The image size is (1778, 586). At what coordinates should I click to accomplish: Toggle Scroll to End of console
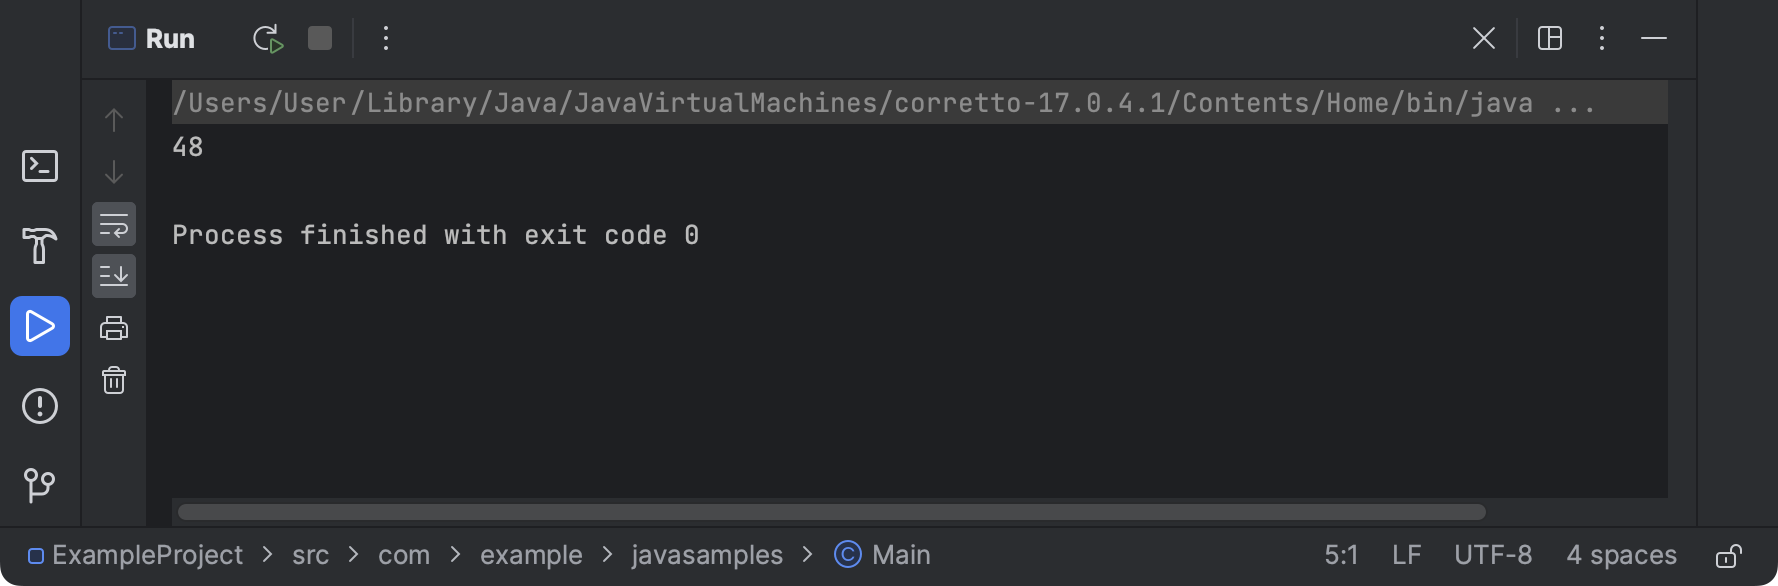(x=114, y=276)
